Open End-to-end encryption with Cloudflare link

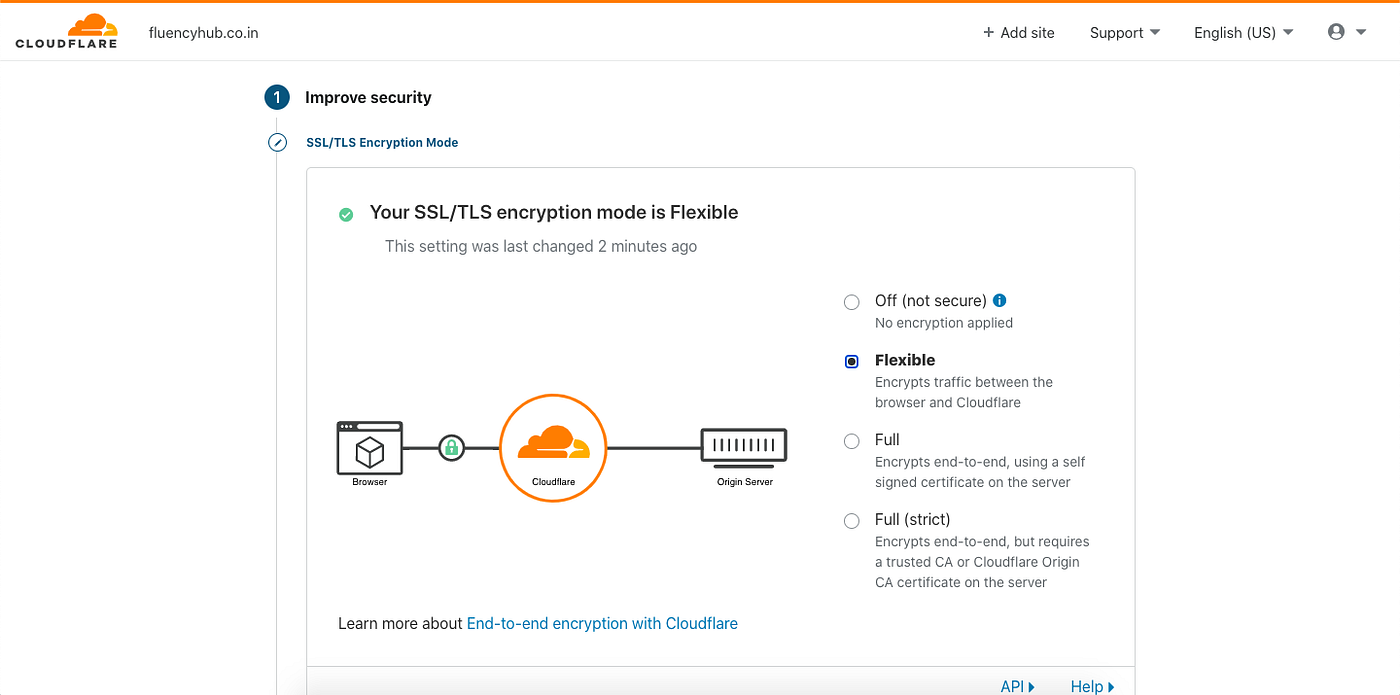(x=602, y=623)
